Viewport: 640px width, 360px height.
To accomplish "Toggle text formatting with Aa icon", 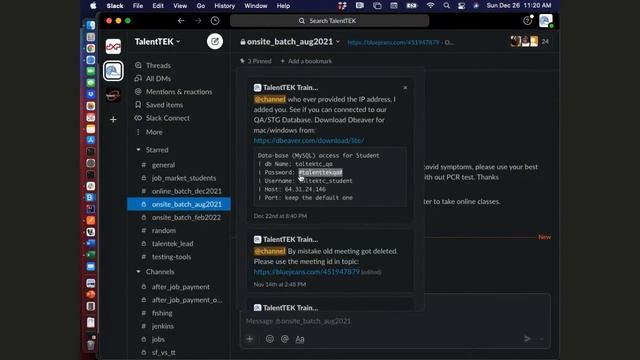I will tap(300, 339).
